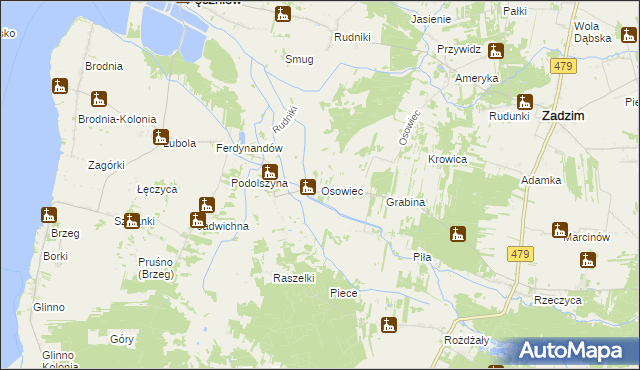Select the Glinno label

[x=49, y=307]
